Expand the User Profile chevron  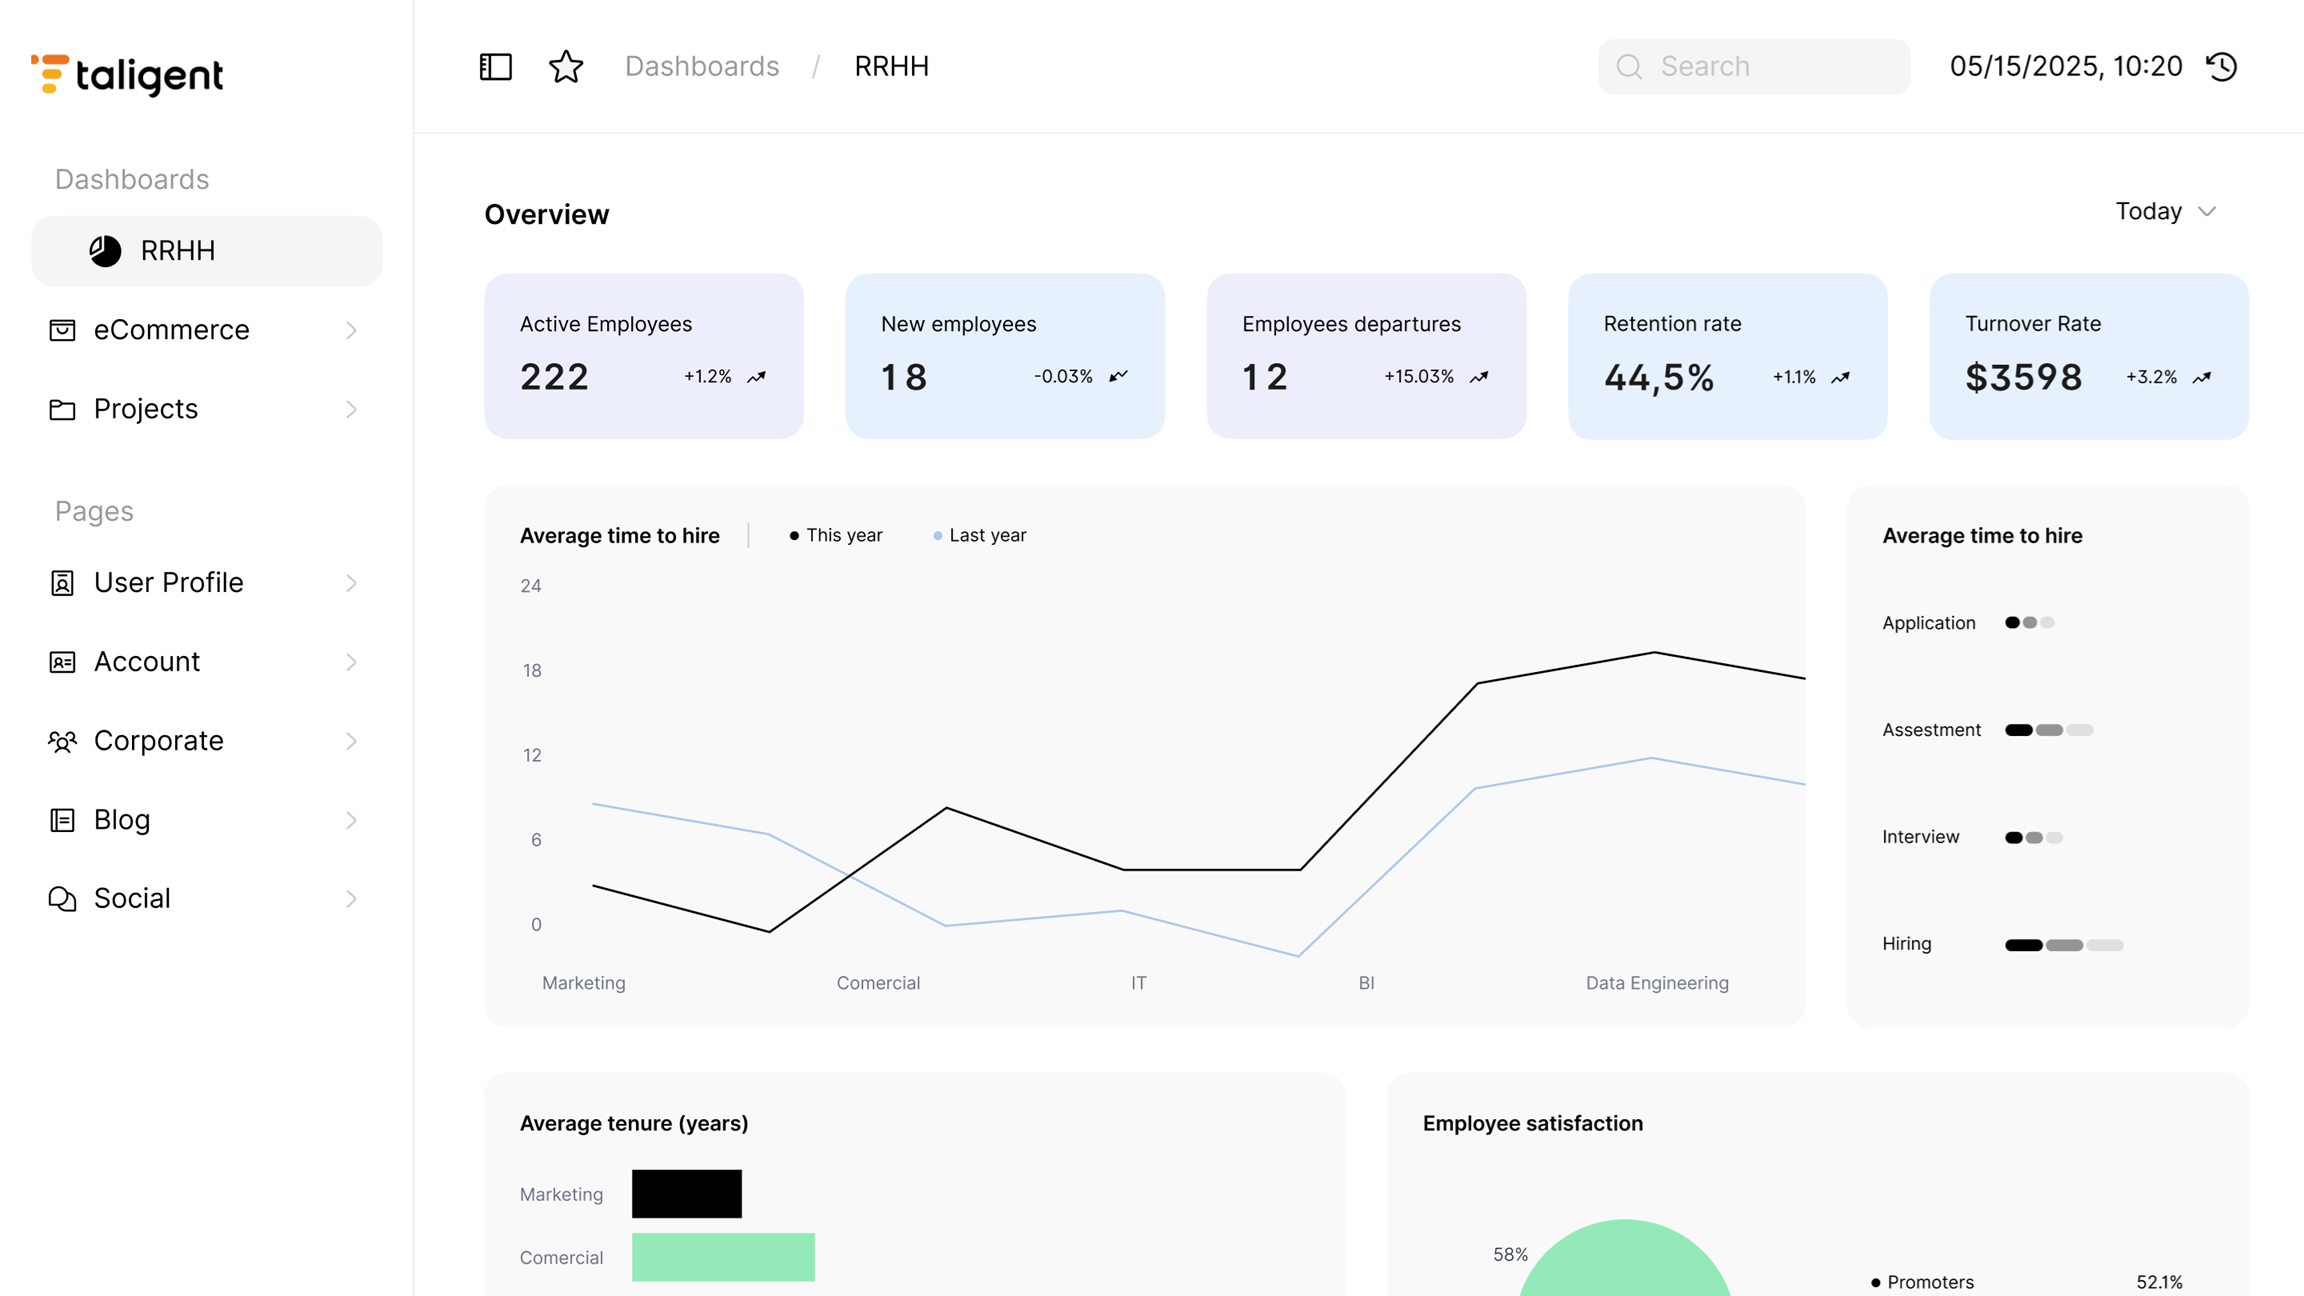352,583
